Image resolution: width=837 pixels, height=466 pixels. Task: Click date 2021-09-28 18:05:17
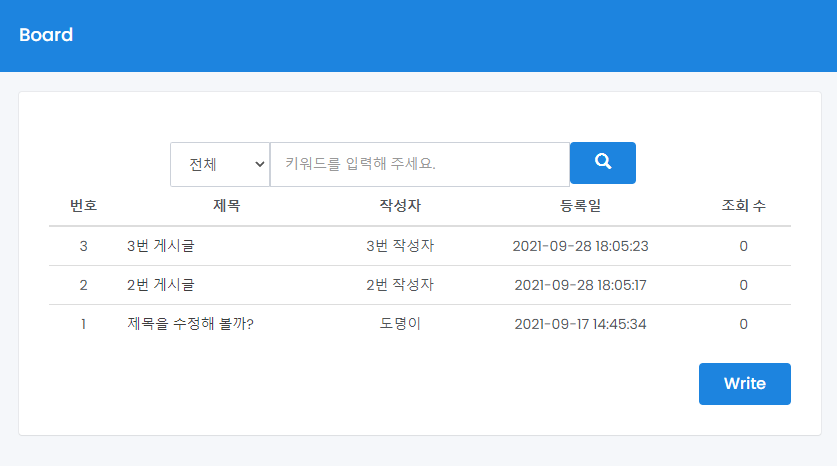(580, 285)
